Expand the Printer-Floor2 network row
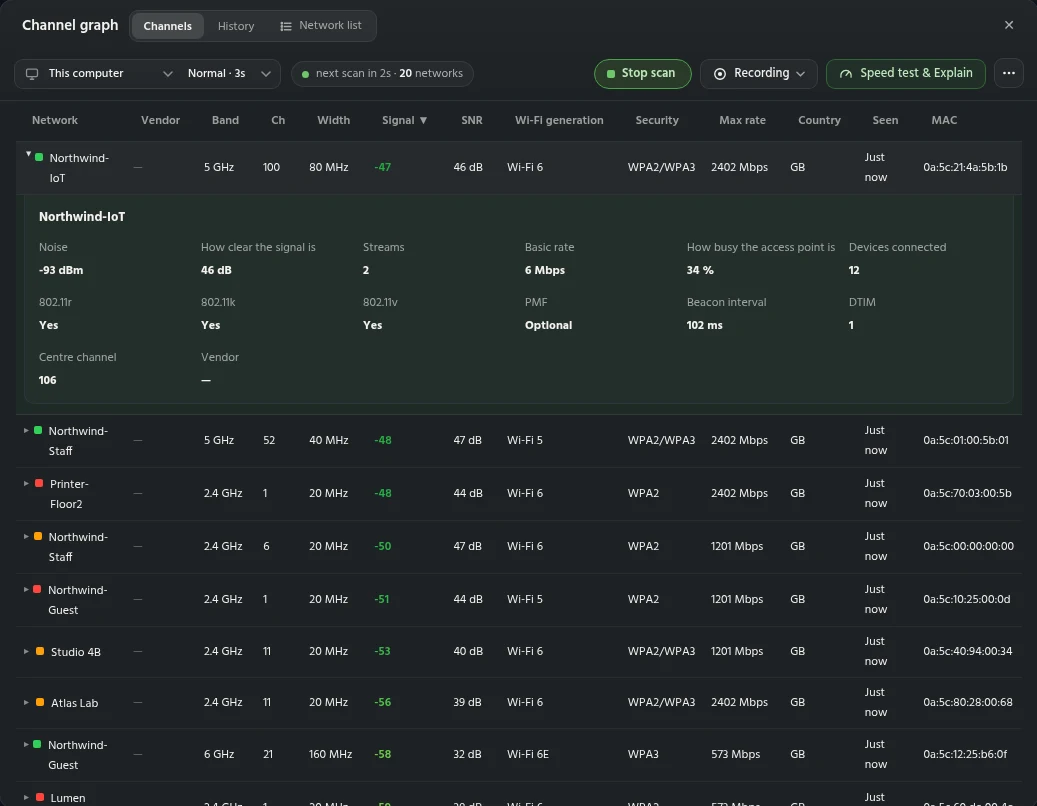This screenshot has height=806, width=1037. coord(26,483)
